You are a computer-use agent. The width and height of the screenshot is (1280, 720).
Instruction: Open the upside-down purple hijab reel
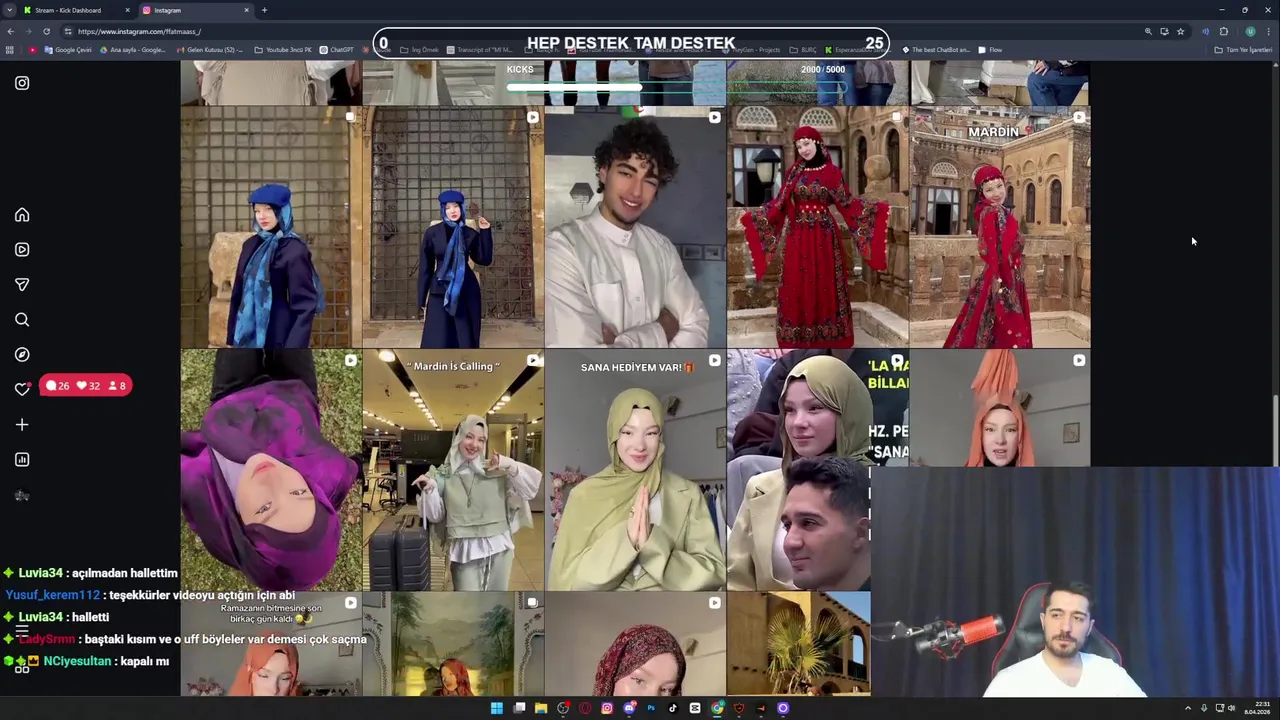(271, 470)
